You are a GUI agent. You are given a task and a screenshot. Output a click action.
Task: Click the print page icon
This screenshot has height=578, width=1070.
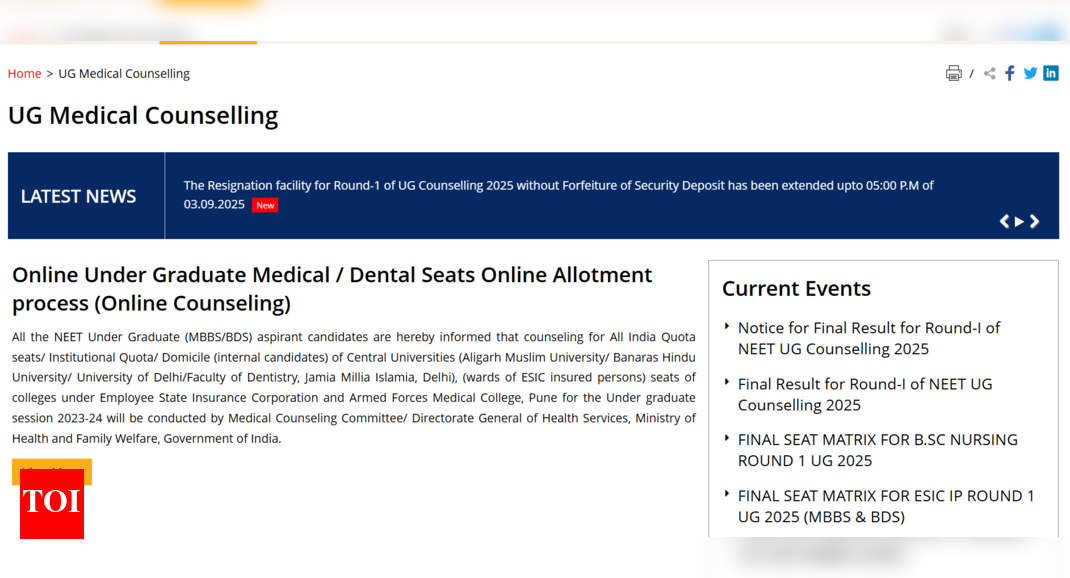coord(953,73)
